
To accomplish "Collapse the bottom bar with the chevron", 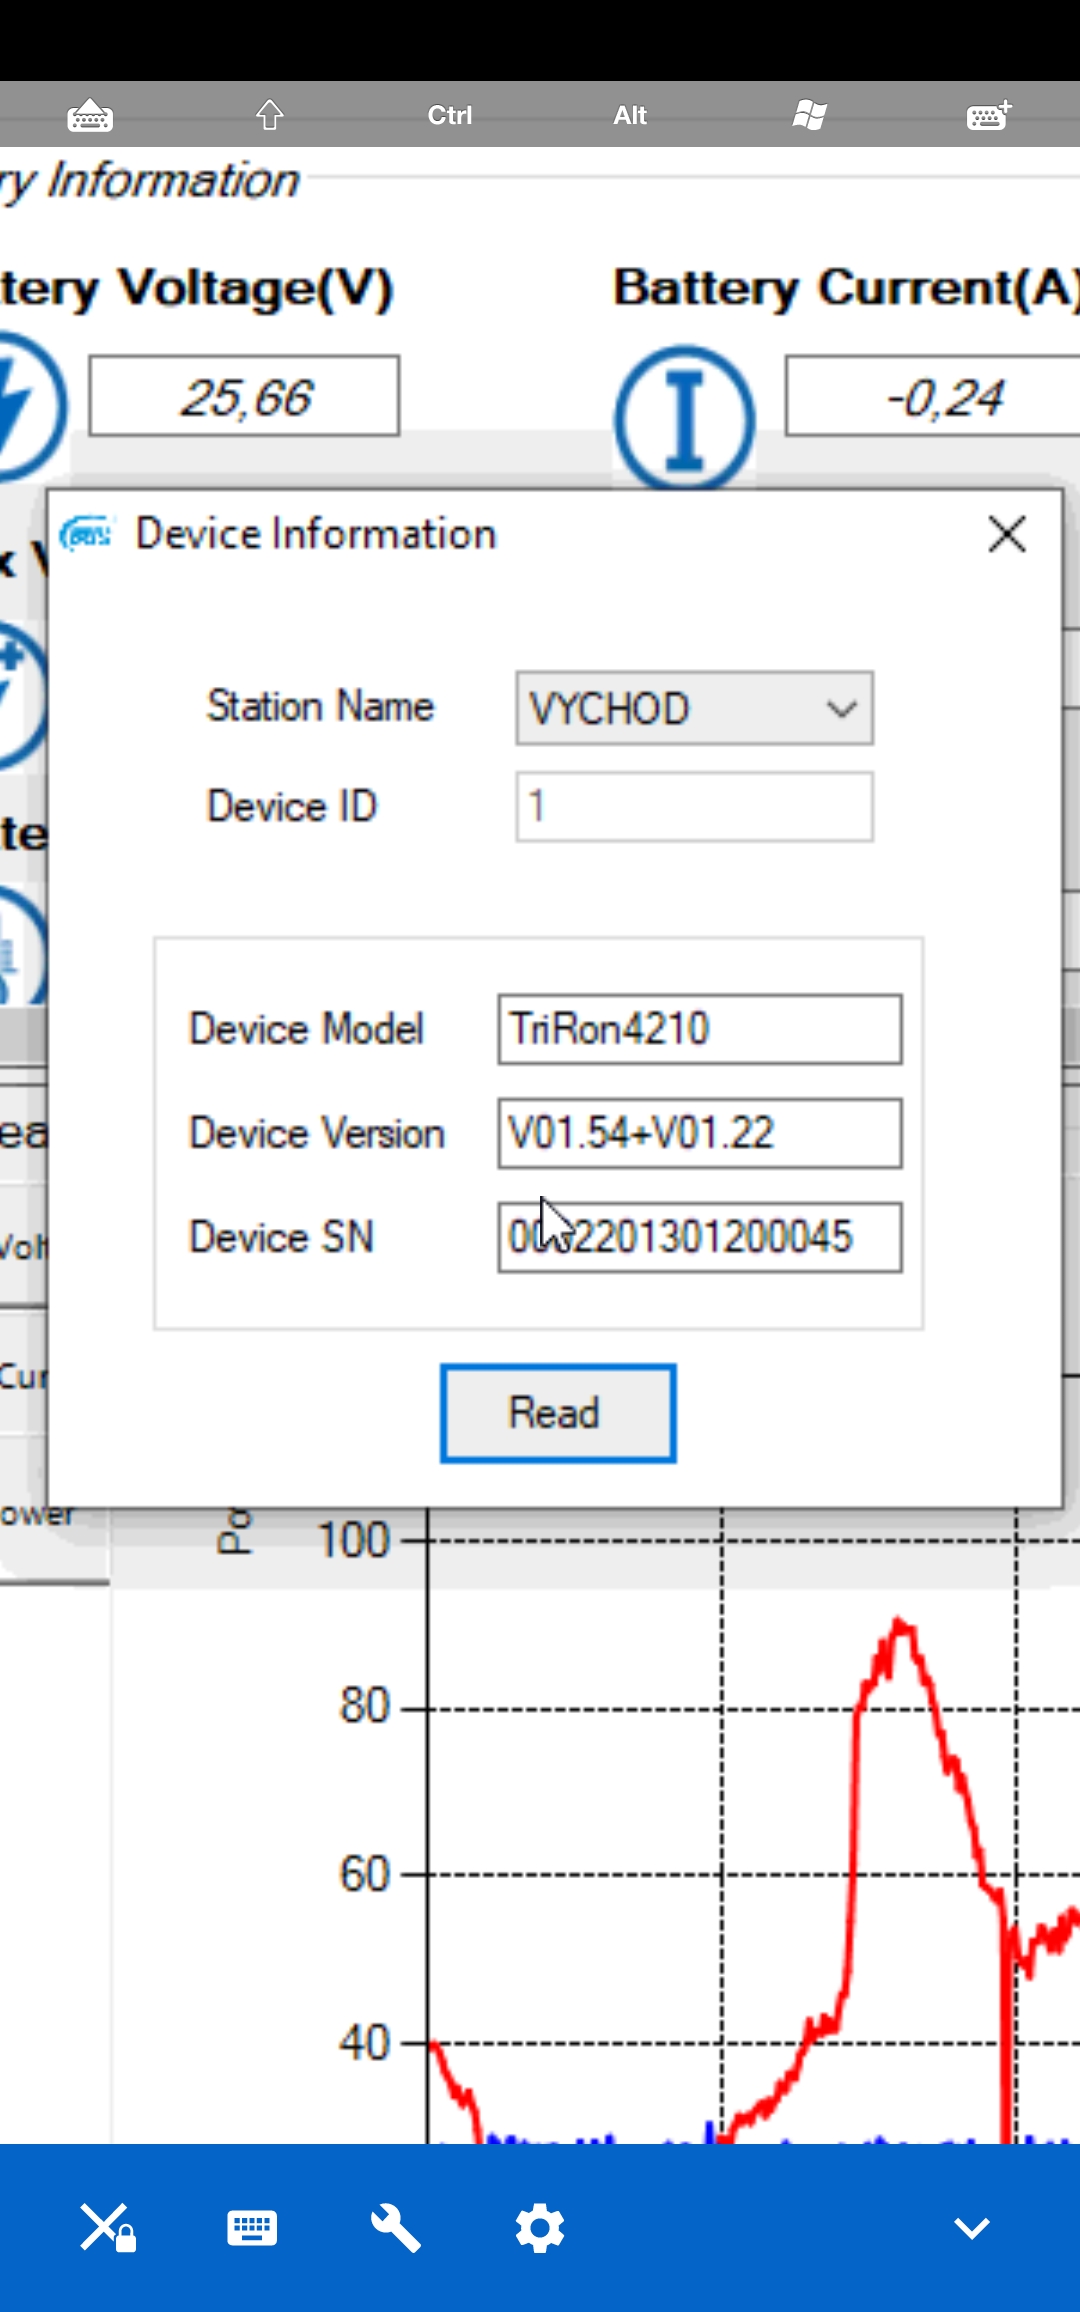I will coord(972,2227).
